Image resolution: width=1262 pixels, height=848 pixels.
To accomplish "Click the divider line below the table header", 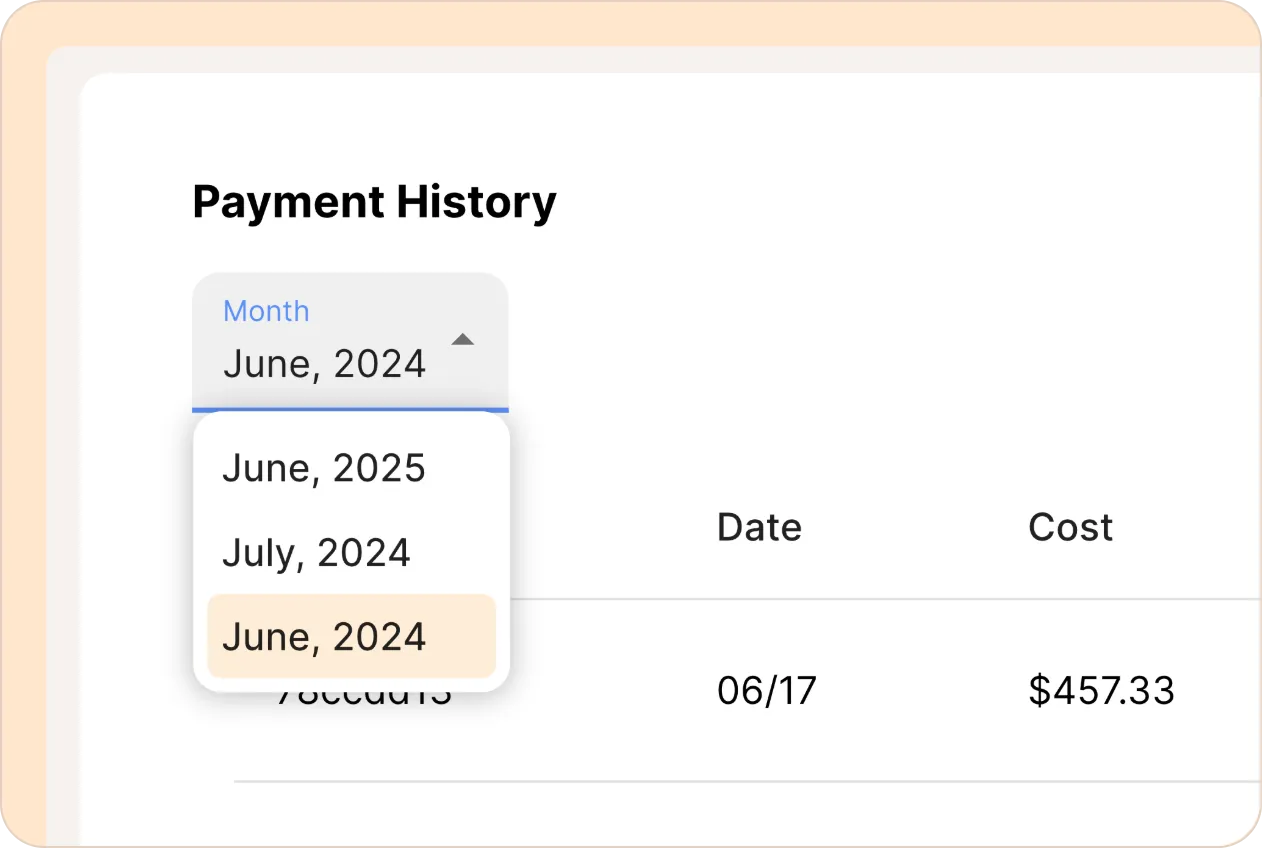I will [880, 599].
